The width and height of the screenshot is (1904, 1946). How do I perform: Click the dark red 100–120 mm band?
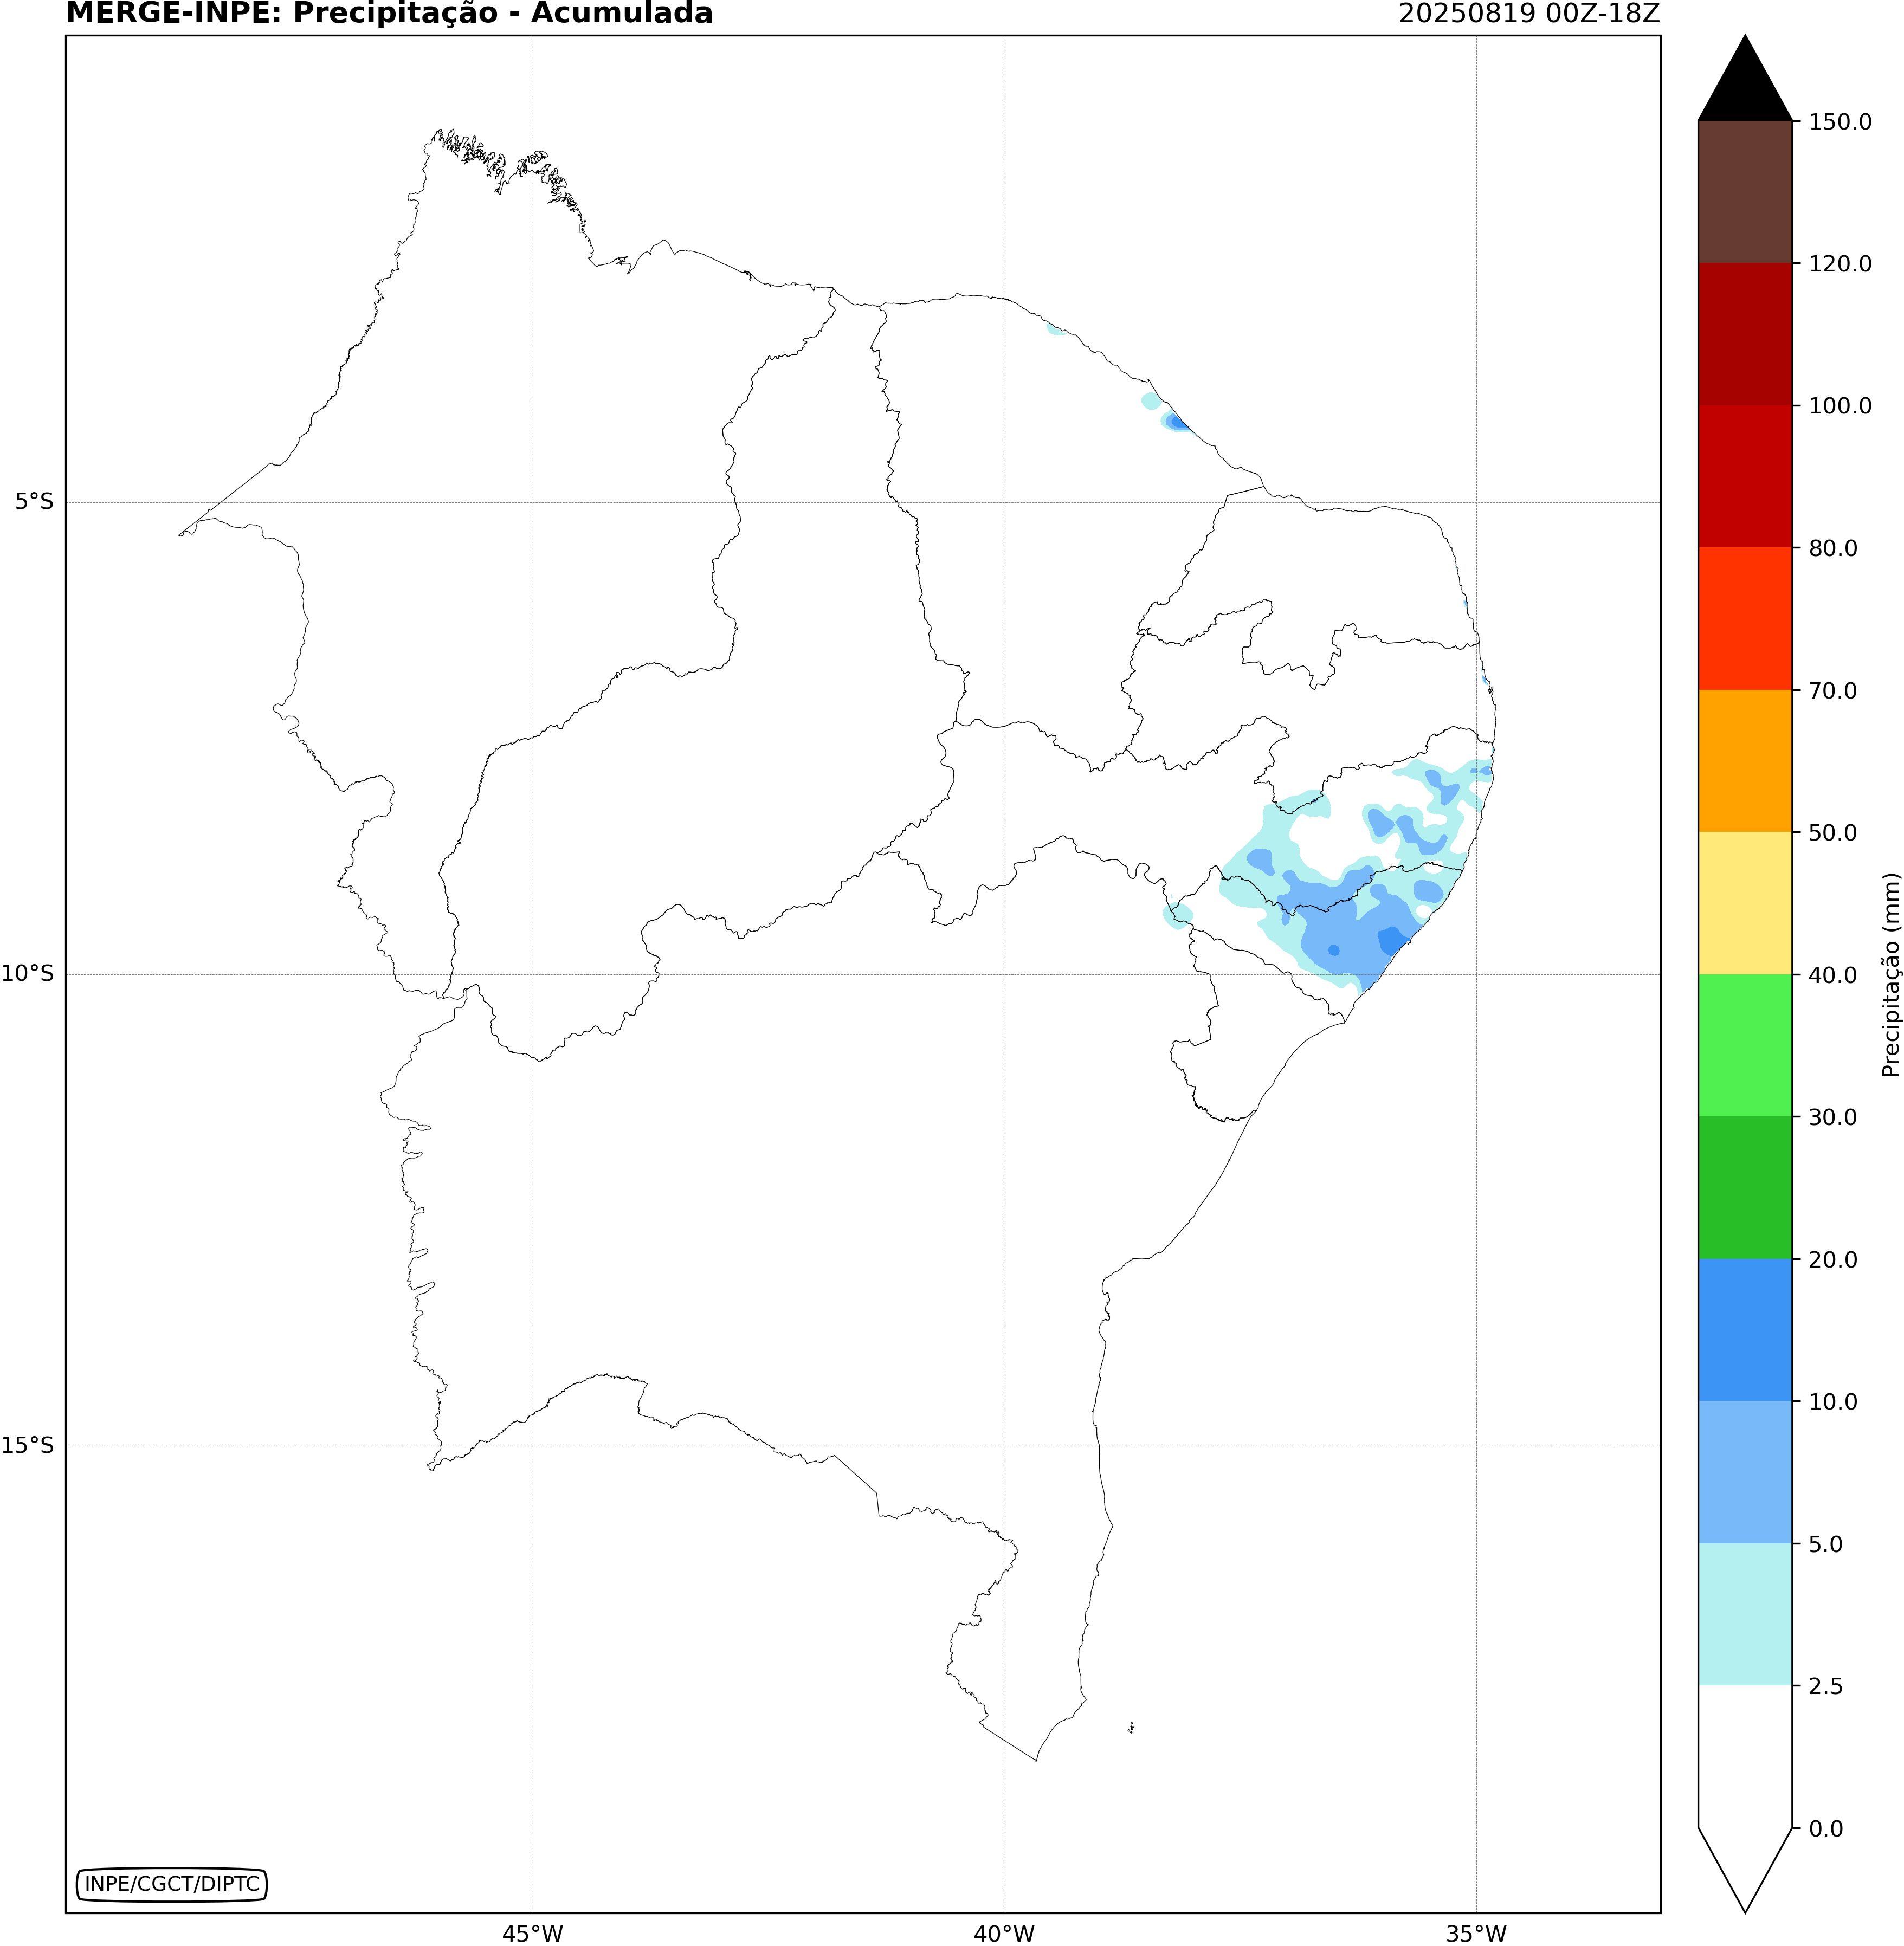(x=1744, y=334)
